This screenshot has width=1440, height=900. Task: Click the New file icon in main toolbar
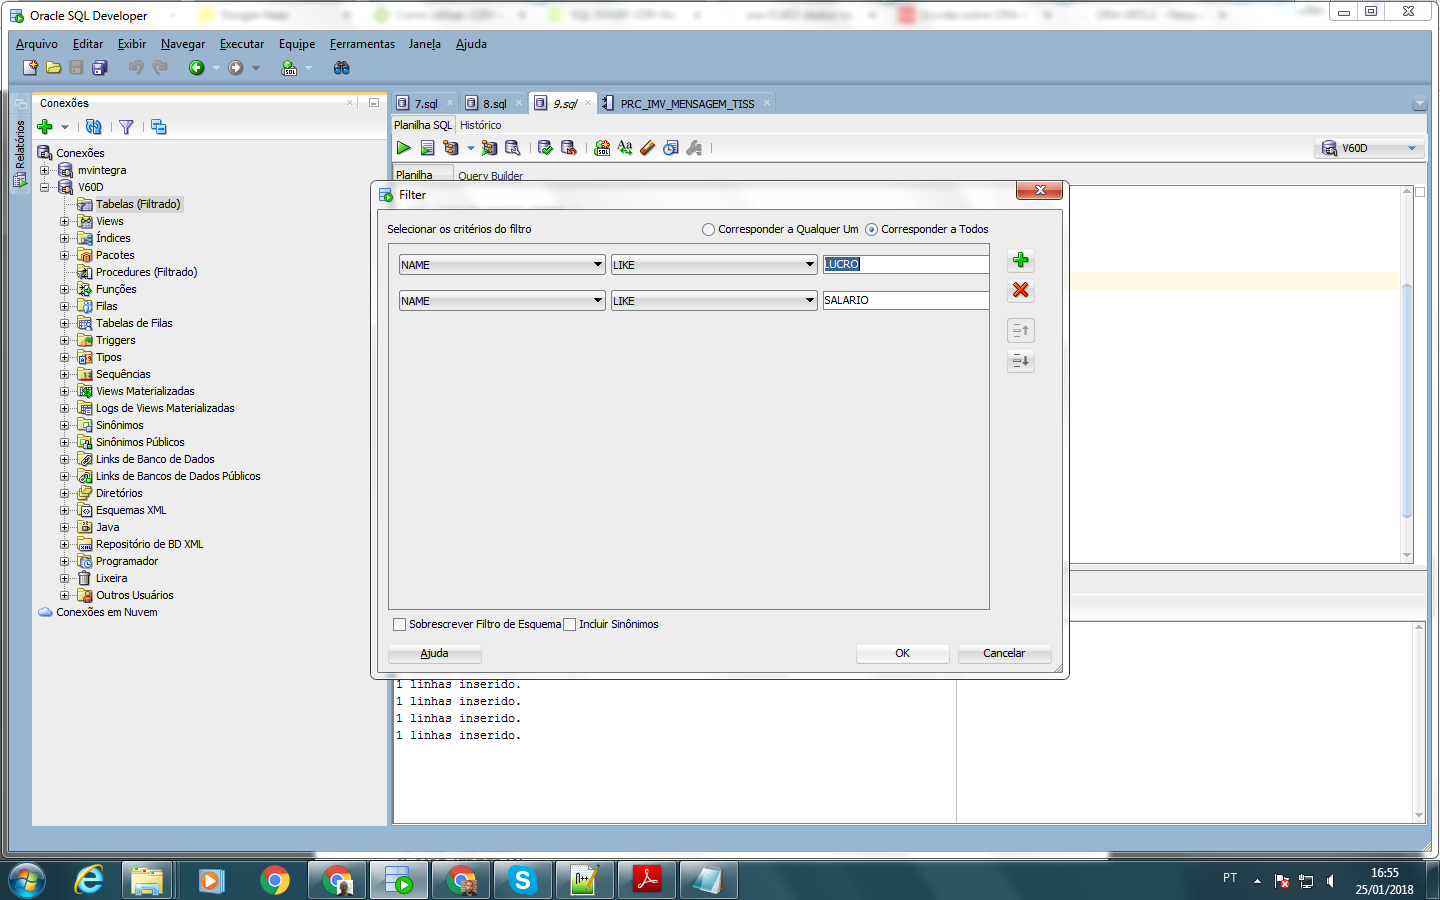tap(30, 68)
